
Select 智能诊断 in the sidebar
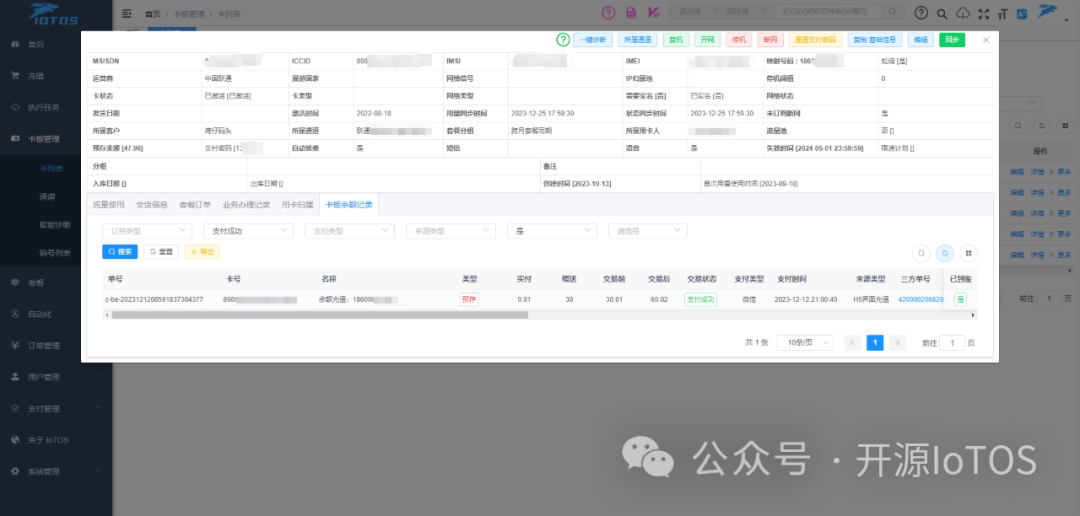click(56, 225)
